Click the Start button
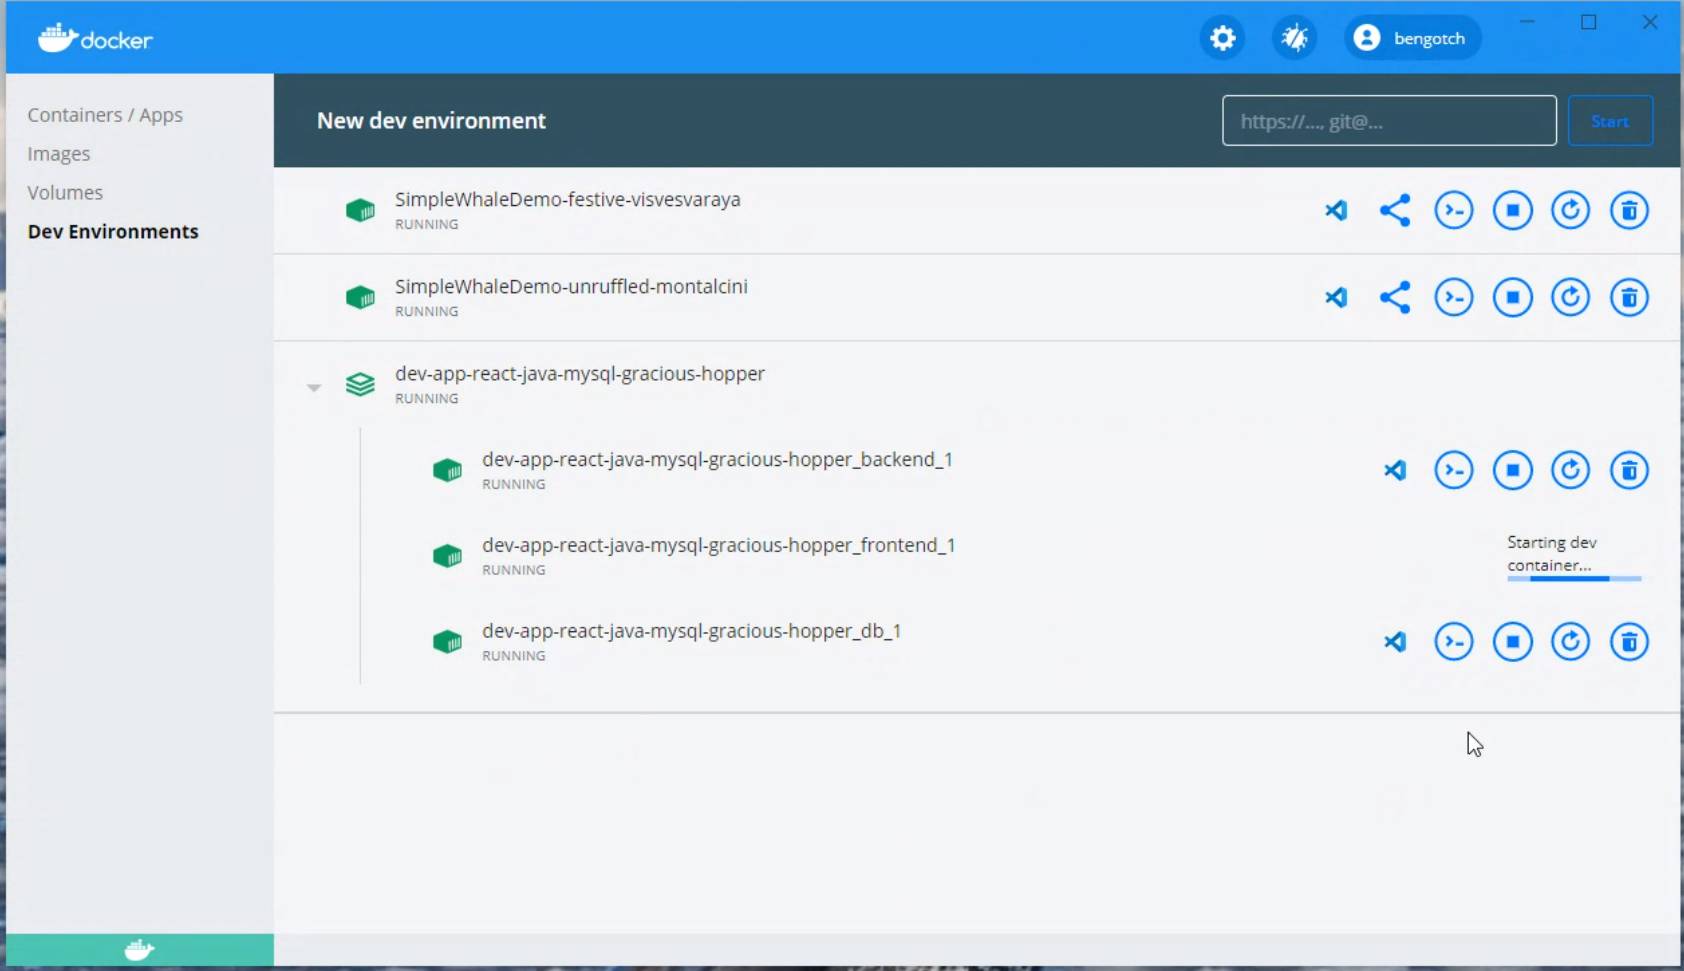Image resolution: width=1684 pixels, height=971 pixels. pyautogui.click(x=1610, y=120)
